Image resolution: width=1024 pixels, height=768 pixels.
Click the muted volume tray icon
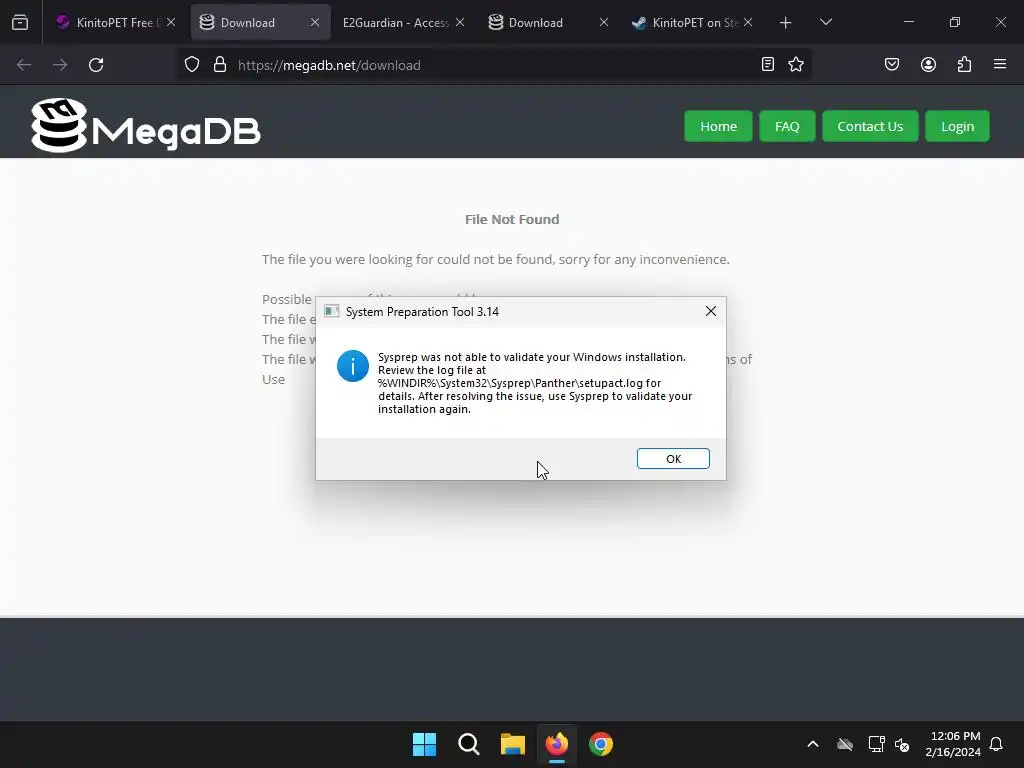pyautogui.click(x=902, y=744)
